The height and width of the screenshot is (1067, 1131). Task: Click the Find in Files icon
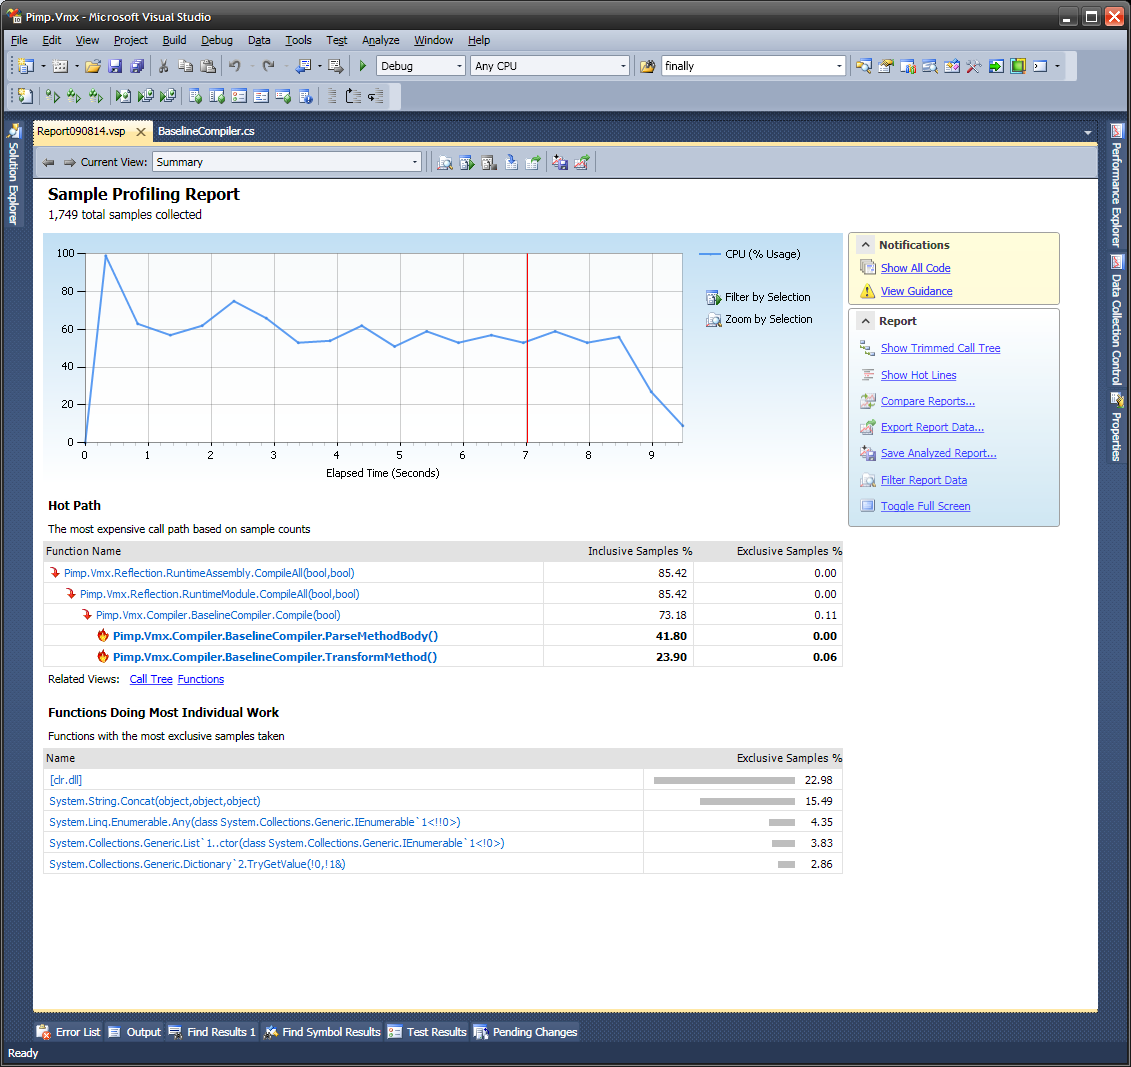click(648, 66)
